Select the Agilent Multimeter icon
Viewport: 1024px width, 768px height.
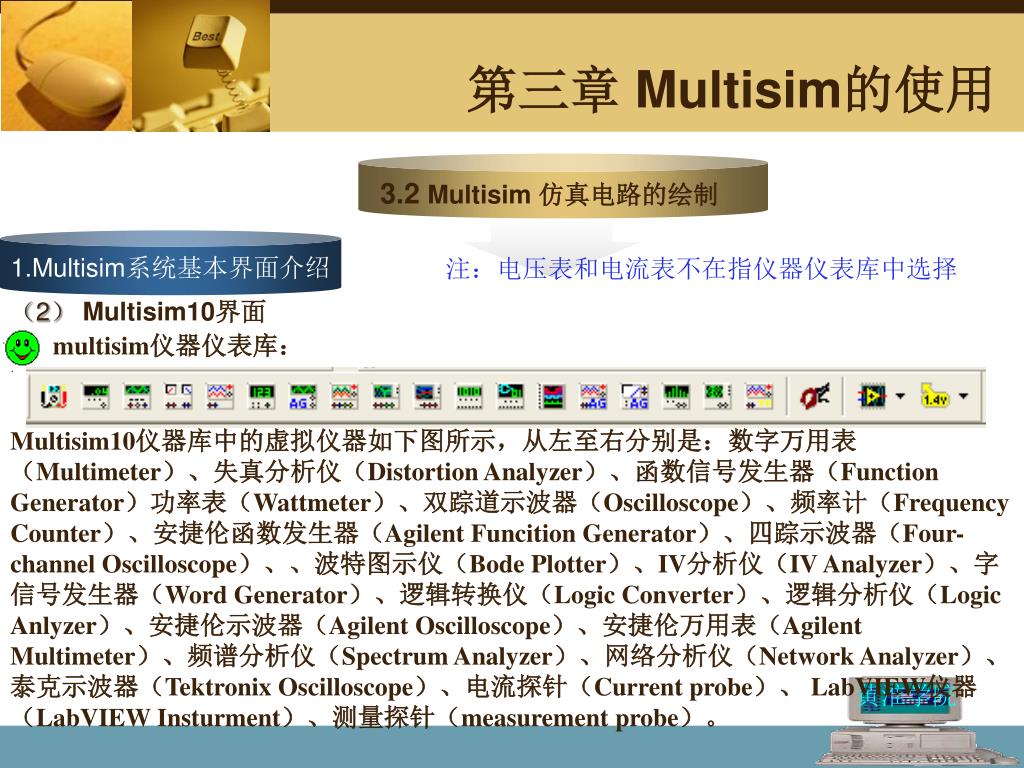pos(635,396)
